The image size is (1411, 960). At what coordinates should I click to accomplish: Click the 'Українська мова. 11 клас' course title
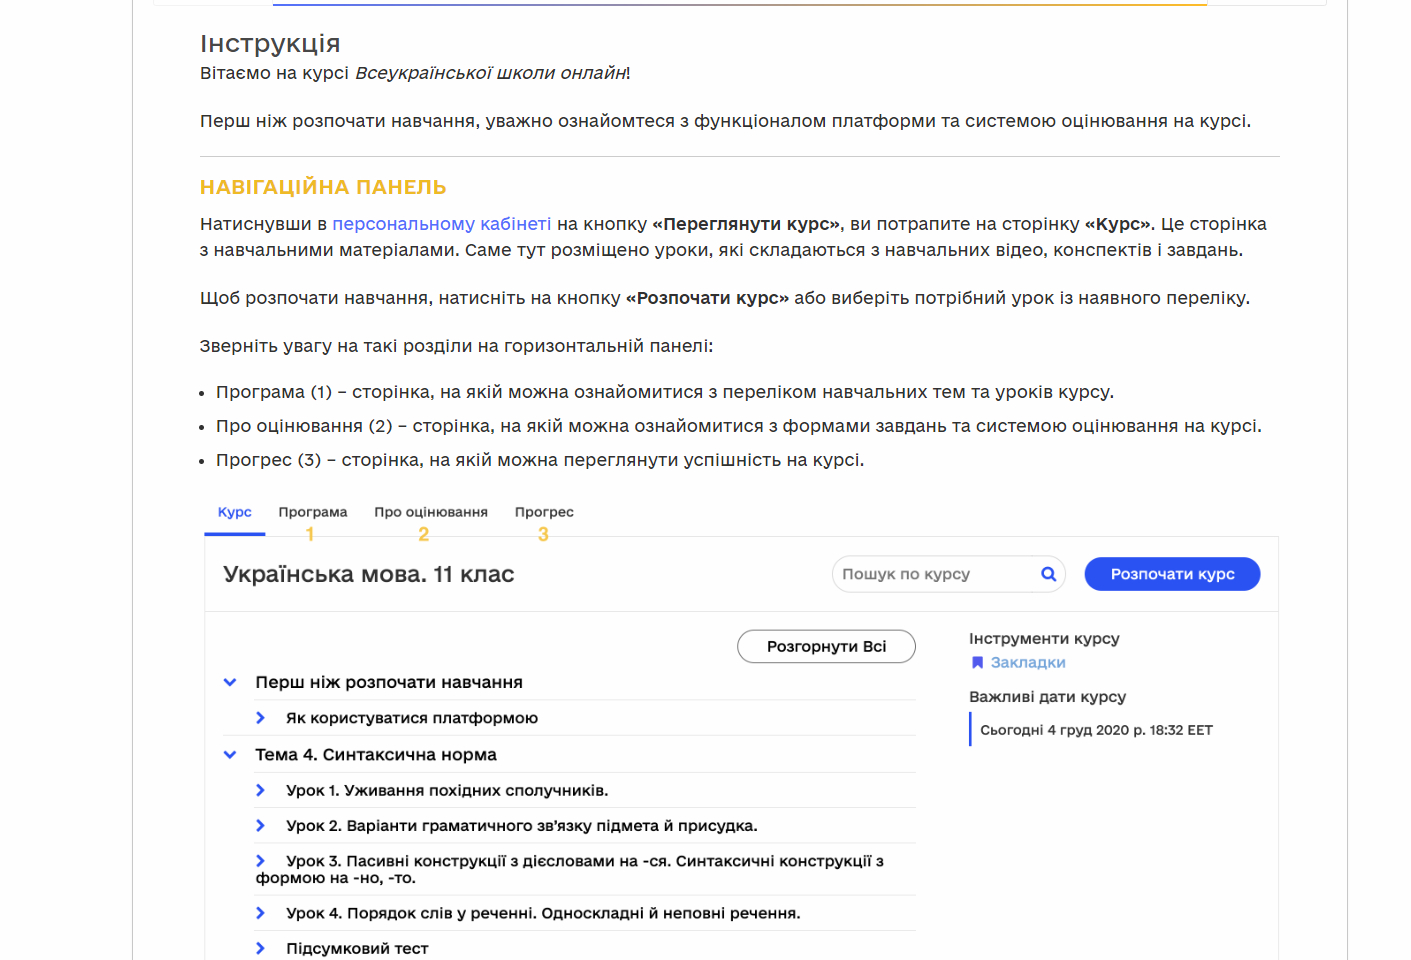coord(369,574)
